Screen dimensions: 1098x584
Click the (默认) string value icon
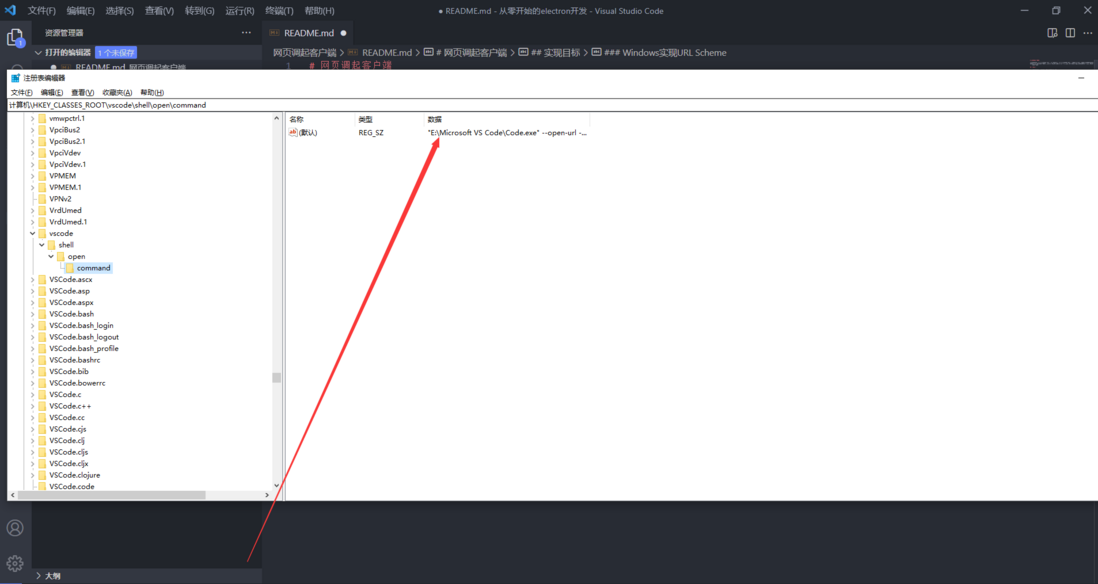[x=293, y=132]
